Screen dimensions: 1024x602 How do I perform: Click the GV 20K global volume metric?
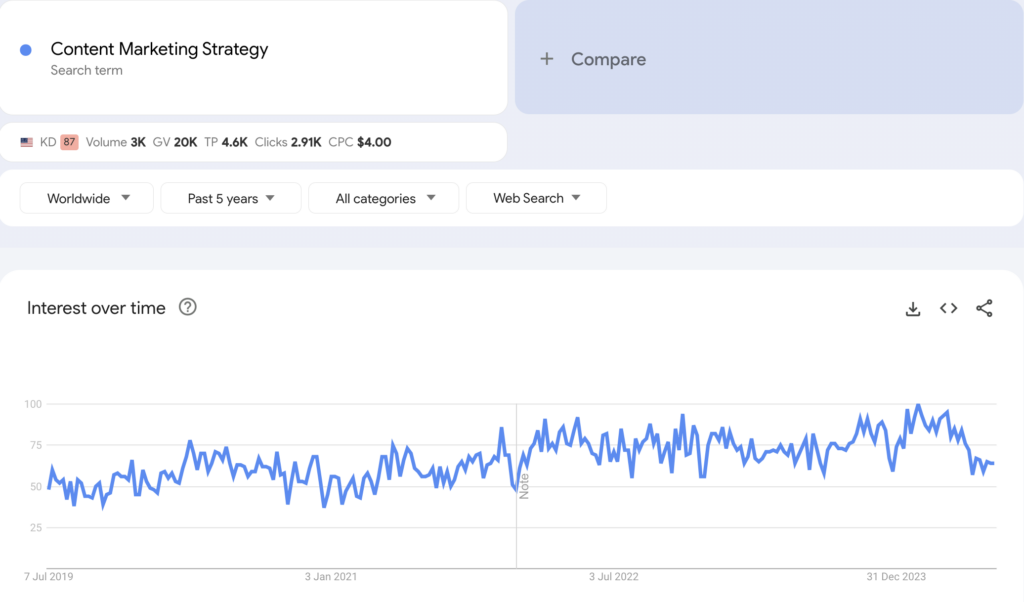[x=175, y=142]
